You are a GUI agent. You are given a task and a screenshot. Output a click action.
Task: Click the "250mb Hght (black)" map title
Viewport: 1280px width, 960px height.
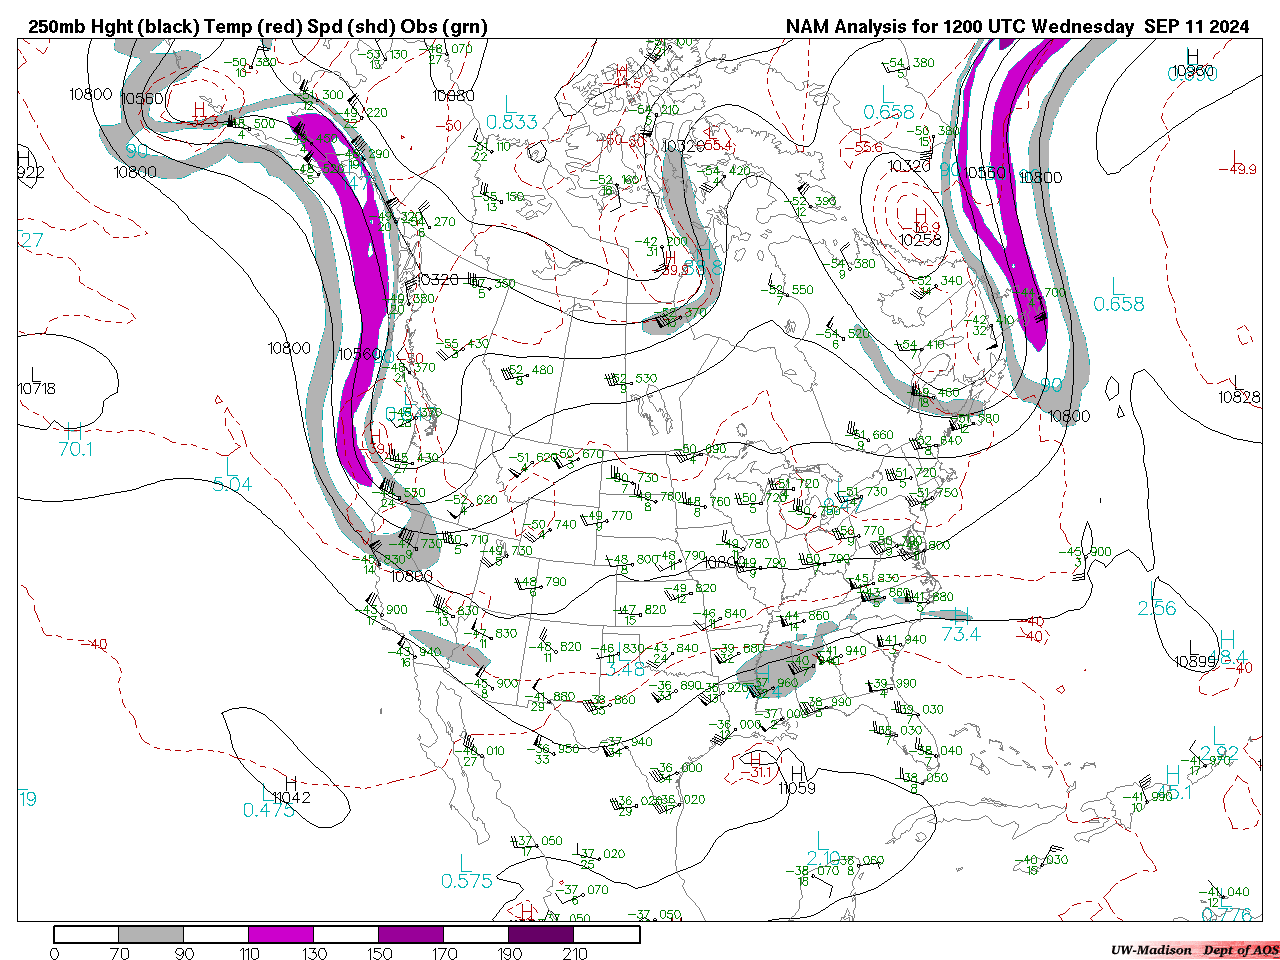114,27
